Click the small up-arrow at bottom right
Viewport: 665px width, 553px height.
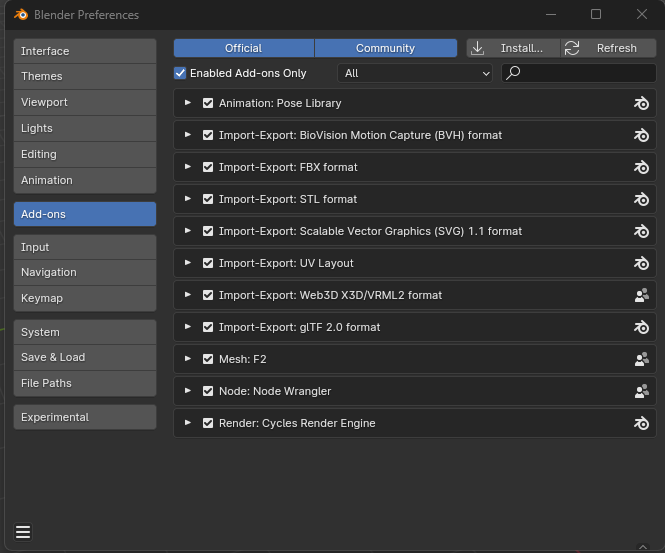643,547
